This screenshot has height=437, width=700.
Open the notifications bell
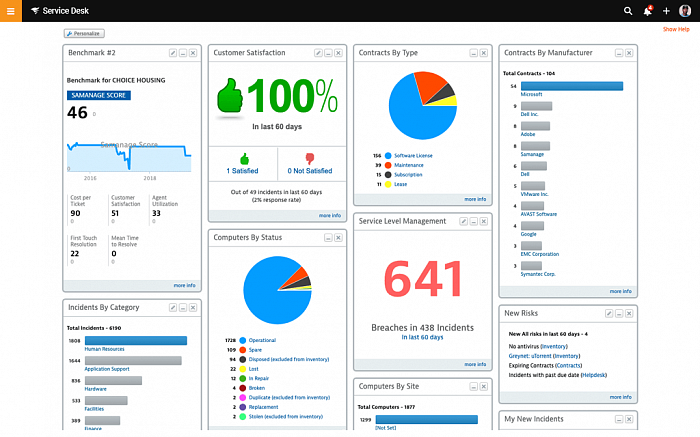coord(647,10)
